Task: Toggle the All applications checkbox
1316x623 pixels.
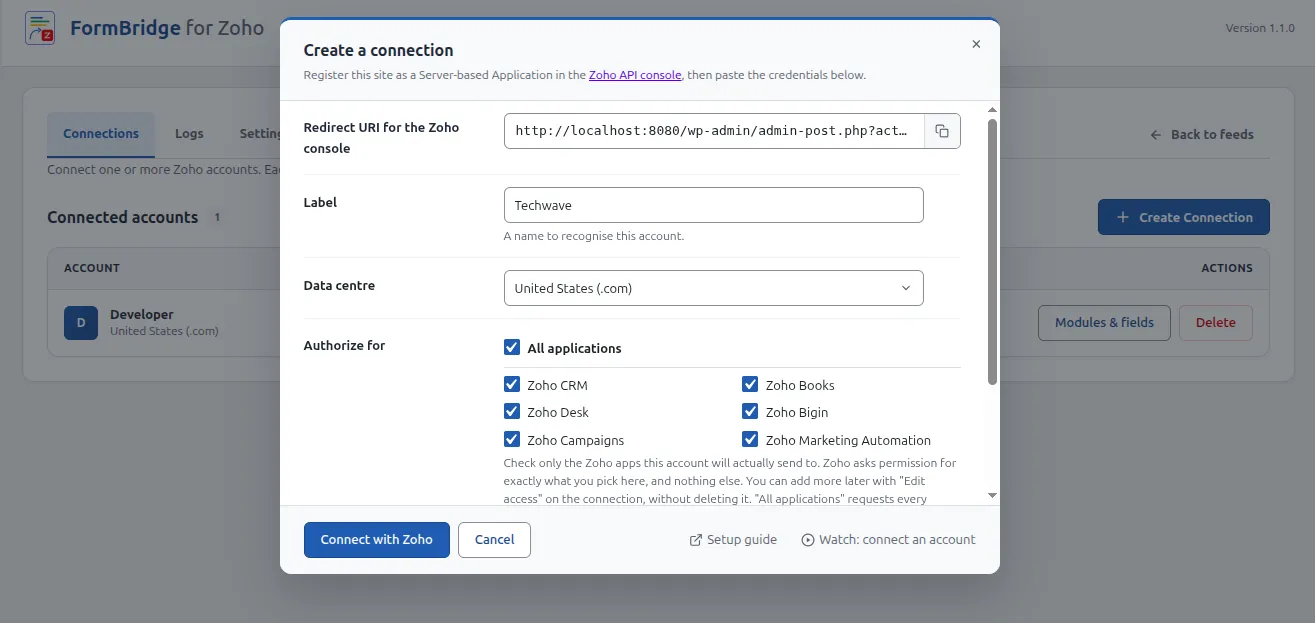Action: [x=512, y=348]
